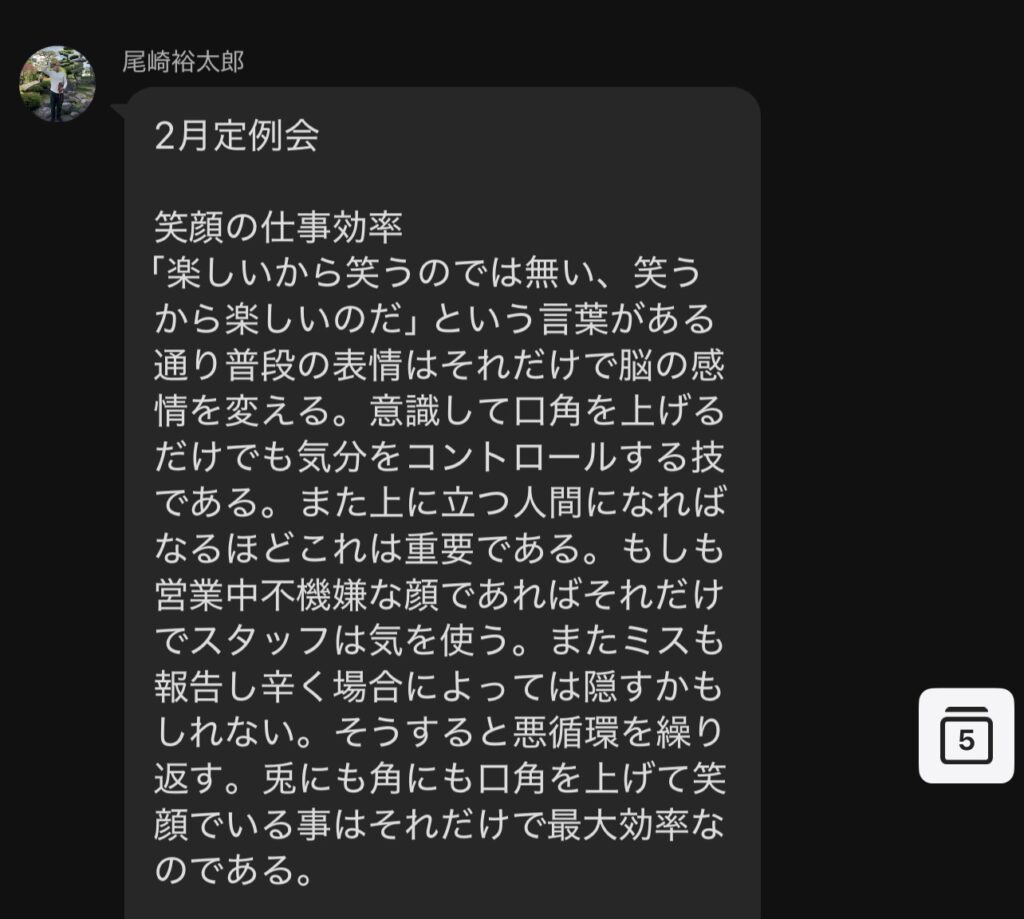Screen dimensions: 1024x919
Task: Tap the line containing 悪循環を繰り
Action: pyautogui.click(x=440, y=732)
